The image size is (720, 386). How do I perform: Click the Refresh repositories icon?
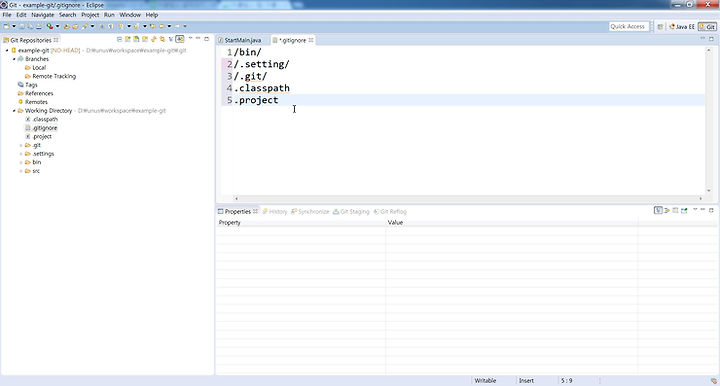point(154,39)
